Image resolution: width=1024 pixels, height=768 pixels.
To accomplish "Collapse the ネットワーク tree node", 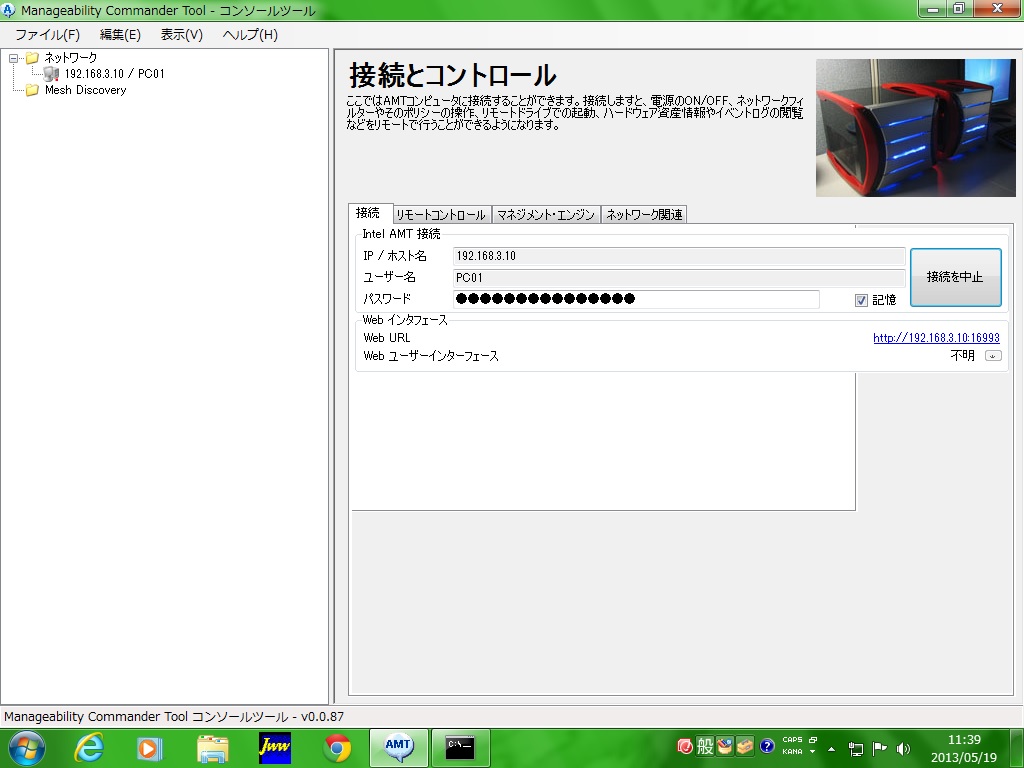I will [13, 58].
